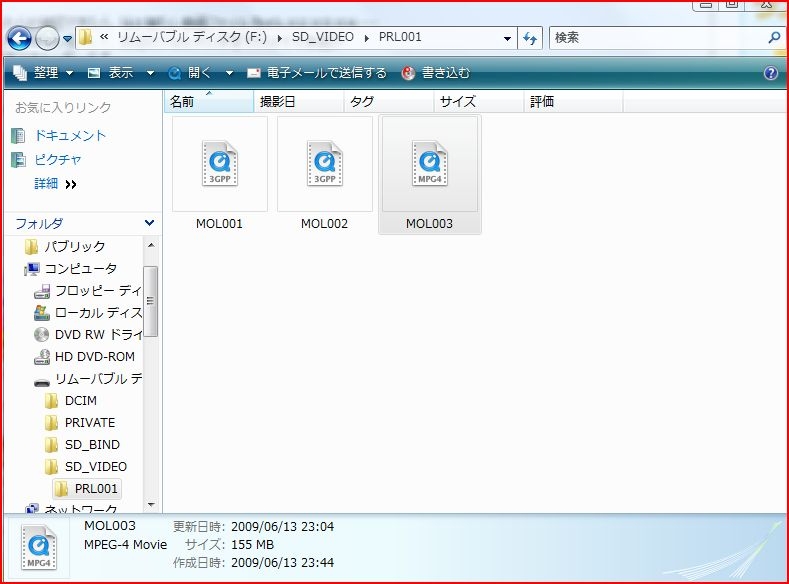This screenshot has height=584, width=789.
Task: Click PRL001 in the address path
Action: [x=400, y=37]
